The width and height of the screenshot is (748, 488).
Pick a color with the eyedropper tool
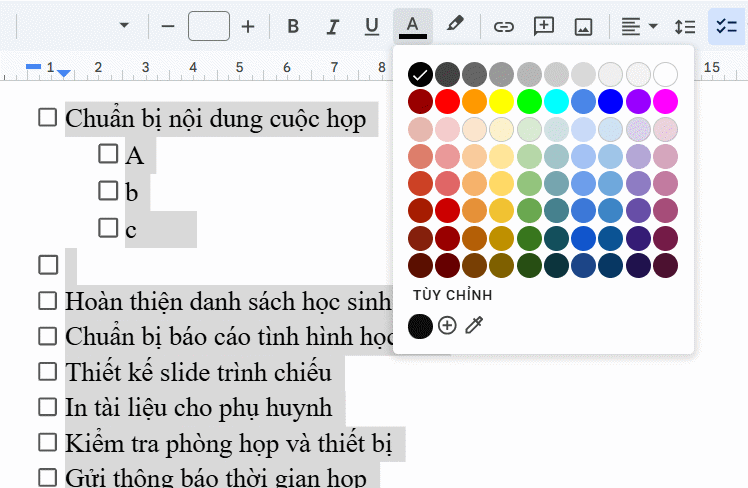coord(474,325)
